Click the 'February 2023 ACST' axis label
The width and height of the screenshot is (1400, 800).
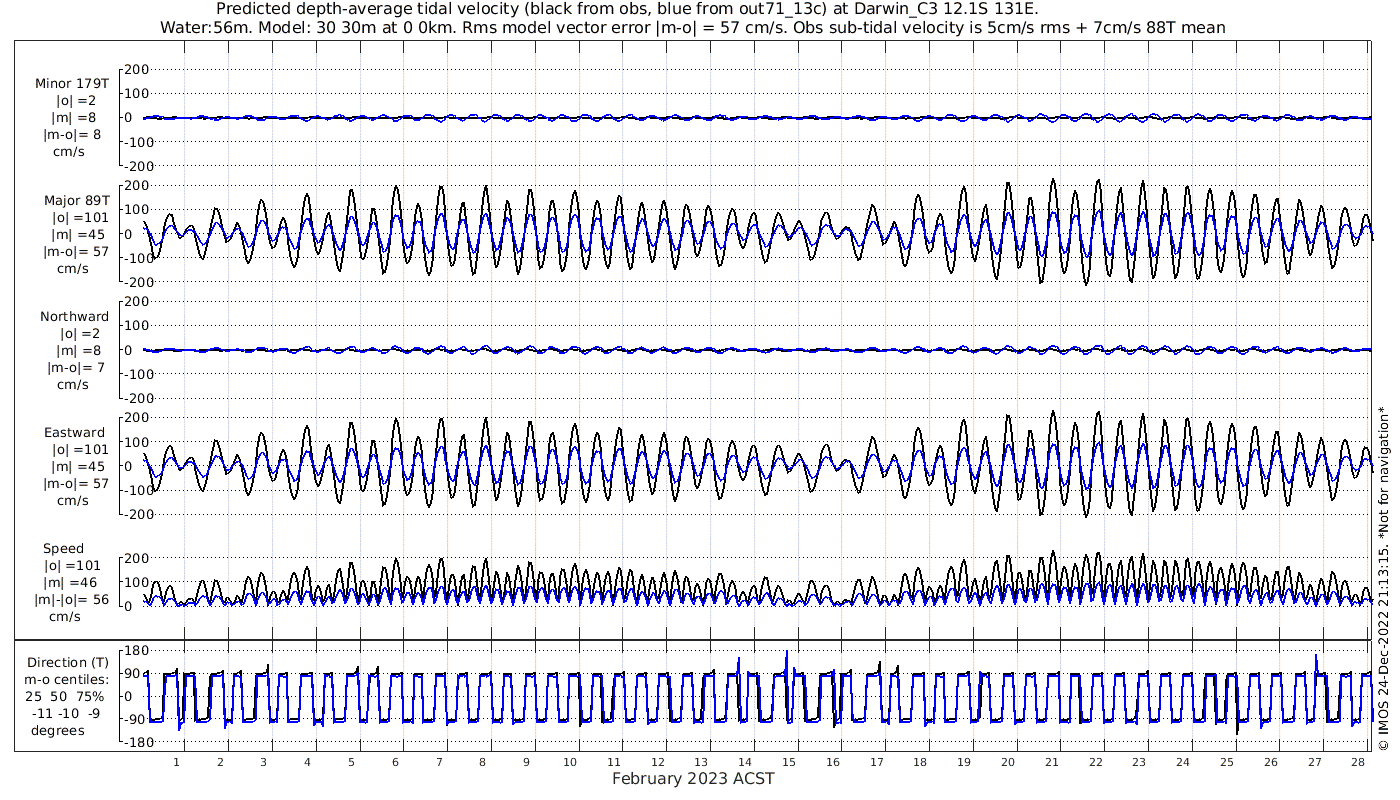tap(693, 779)
